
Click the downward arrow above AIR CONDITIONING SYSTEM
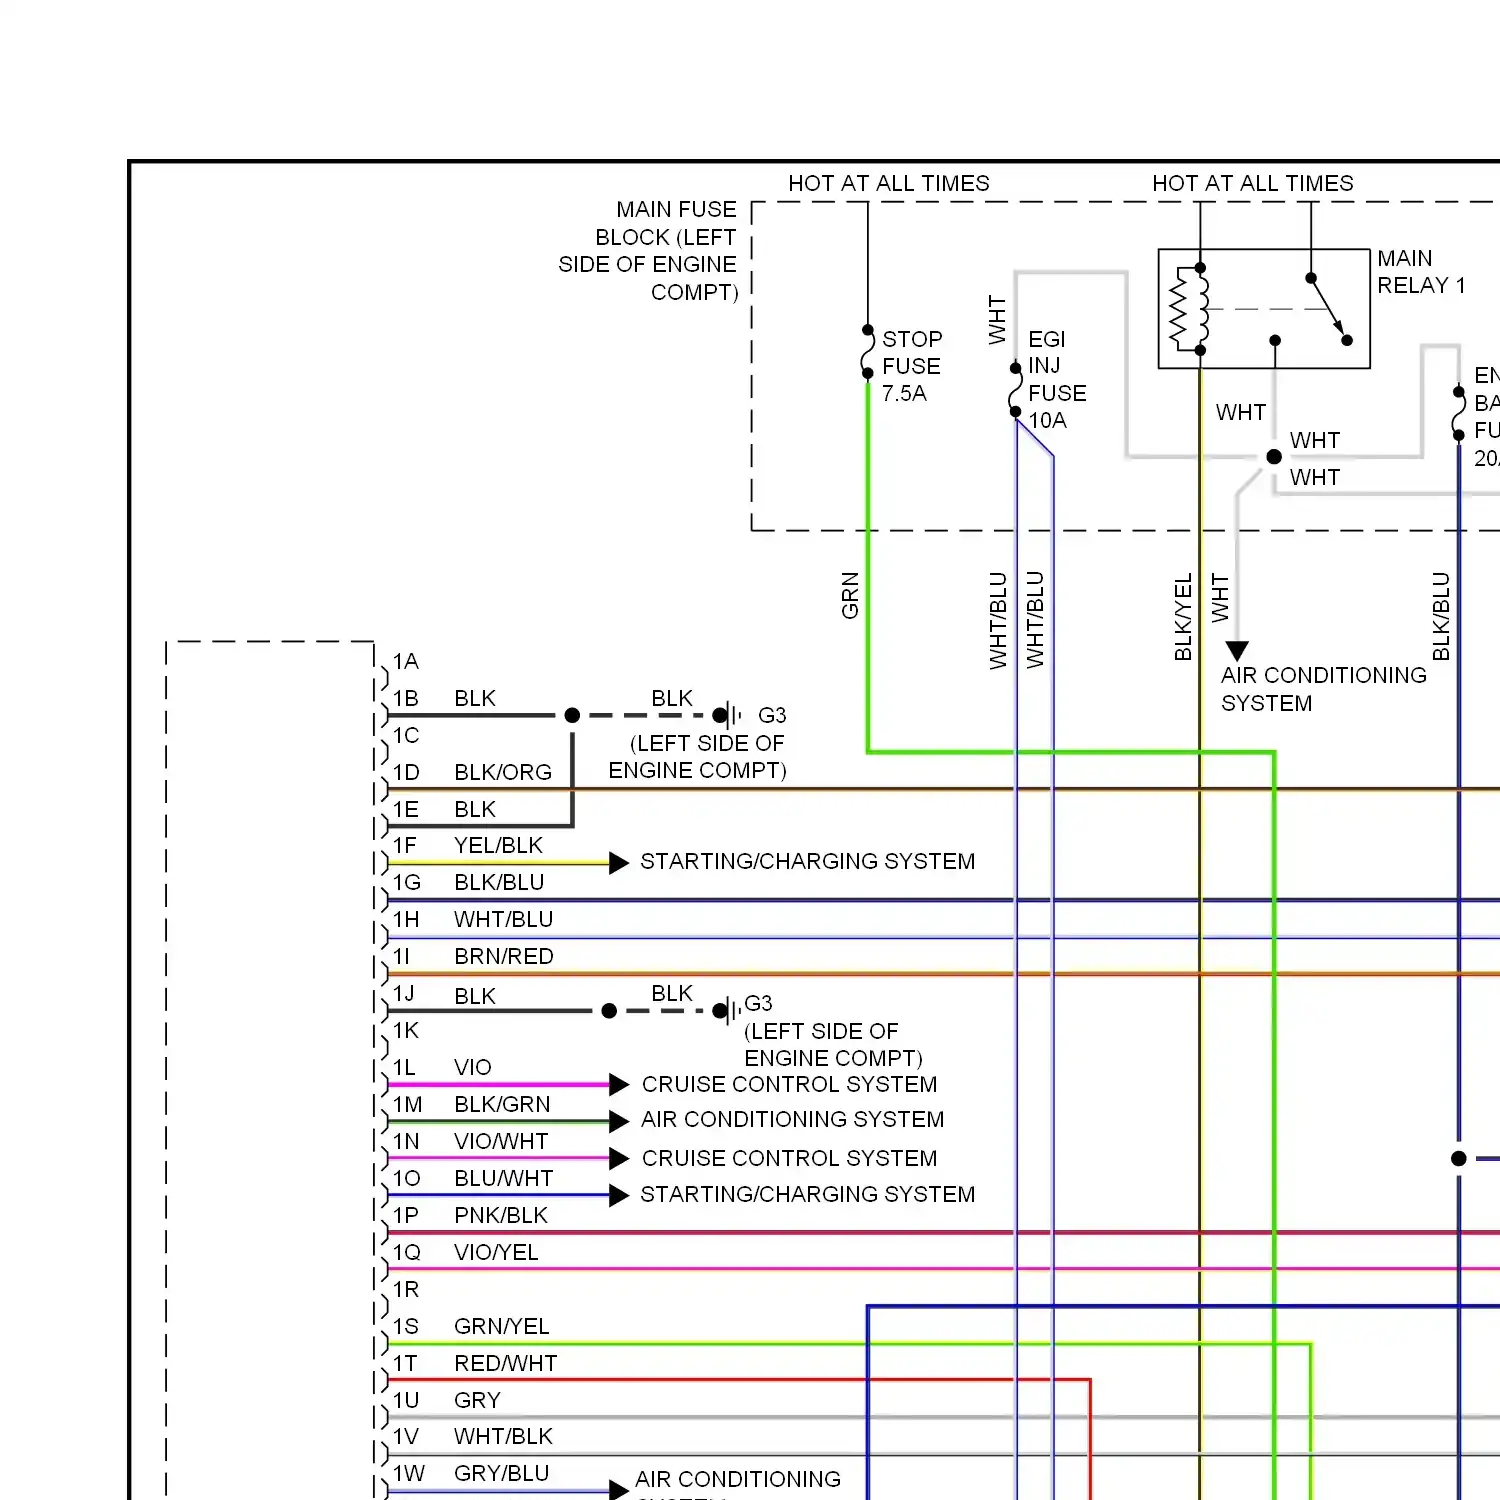tap(1237, 652)
